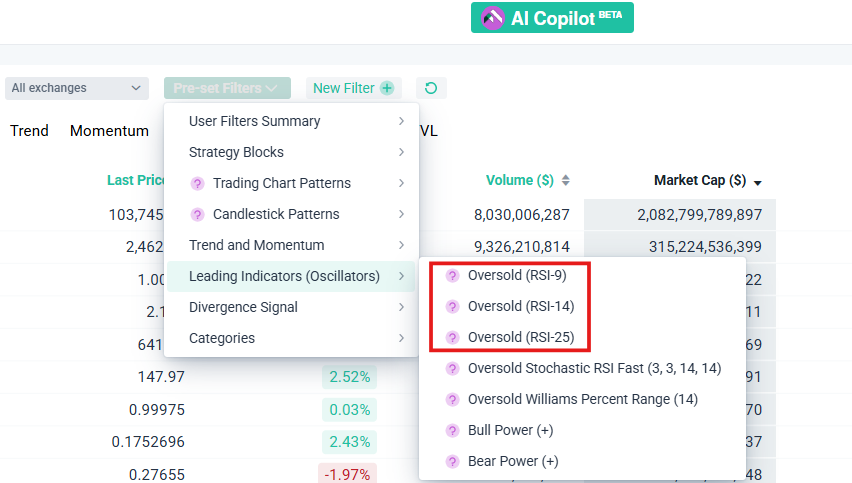Click help icon beside Trading Chart Patterns
The image size is (852, 483).
click(197, 184)
